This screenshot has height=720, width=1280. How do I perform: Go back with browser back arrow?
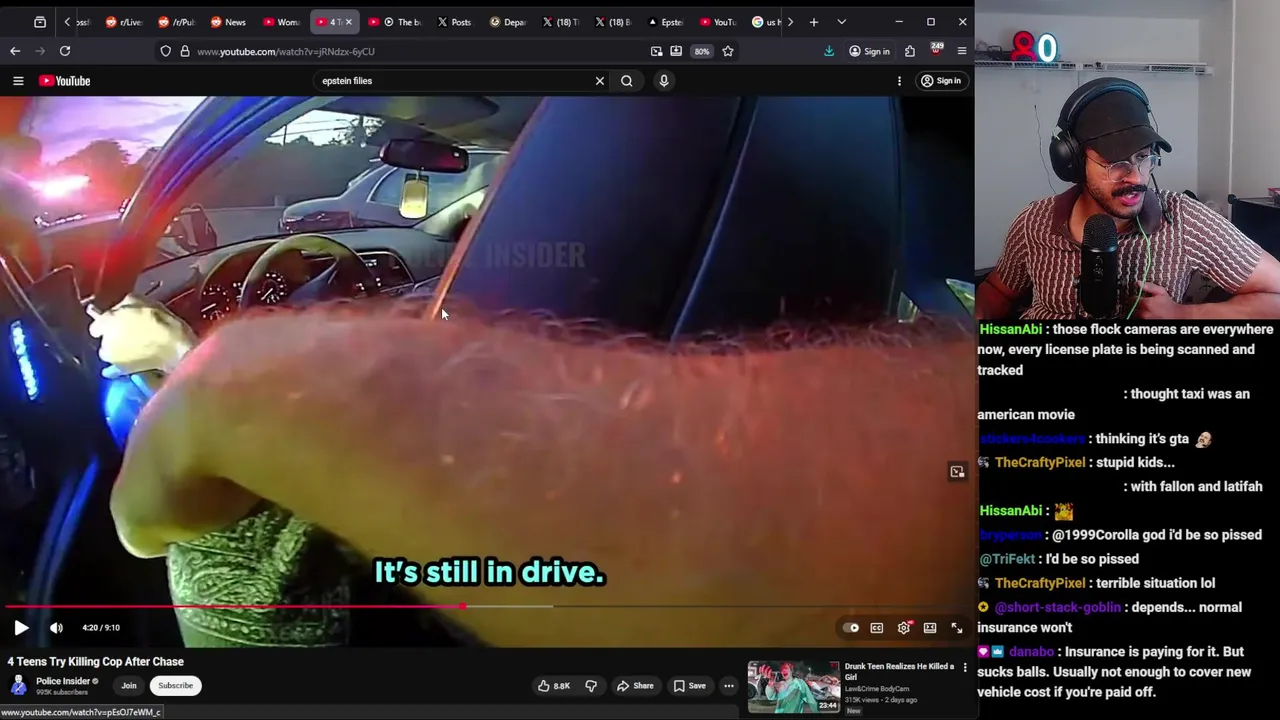point(15,51)
